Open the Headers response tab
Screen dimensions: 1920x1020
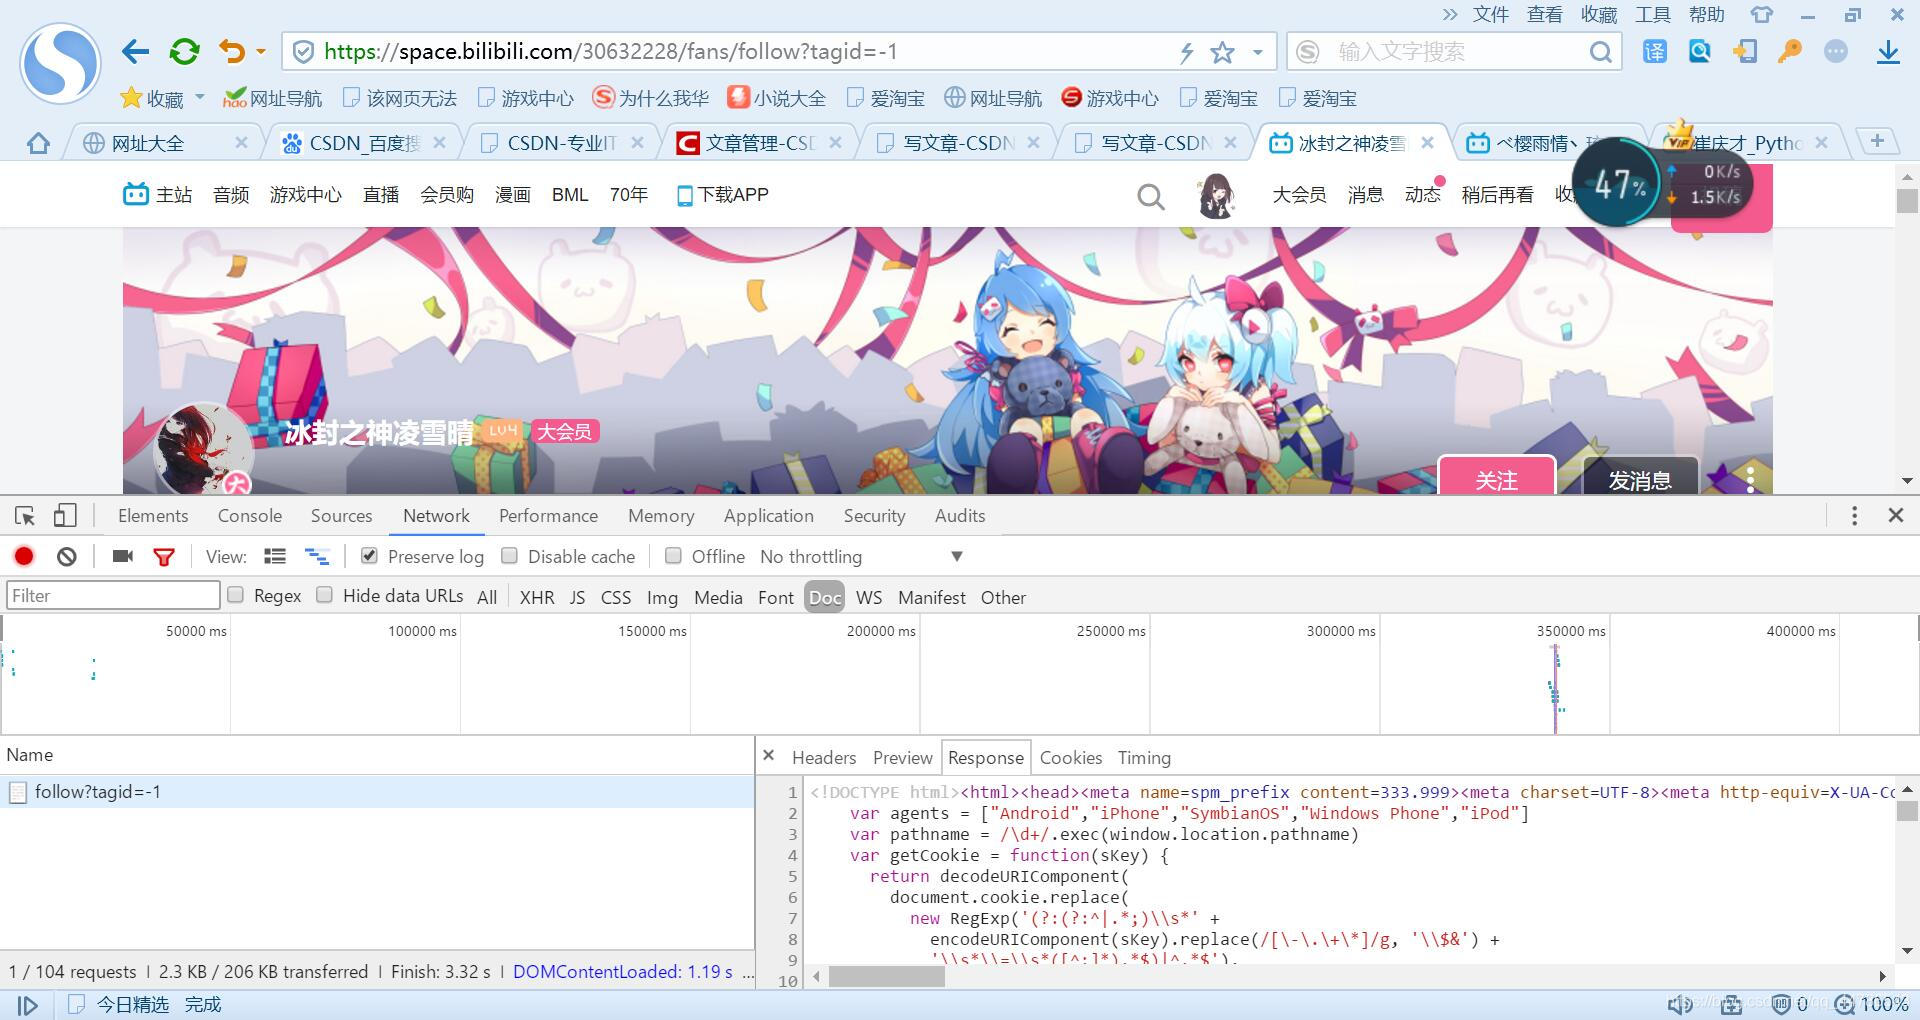click(824, 758)
